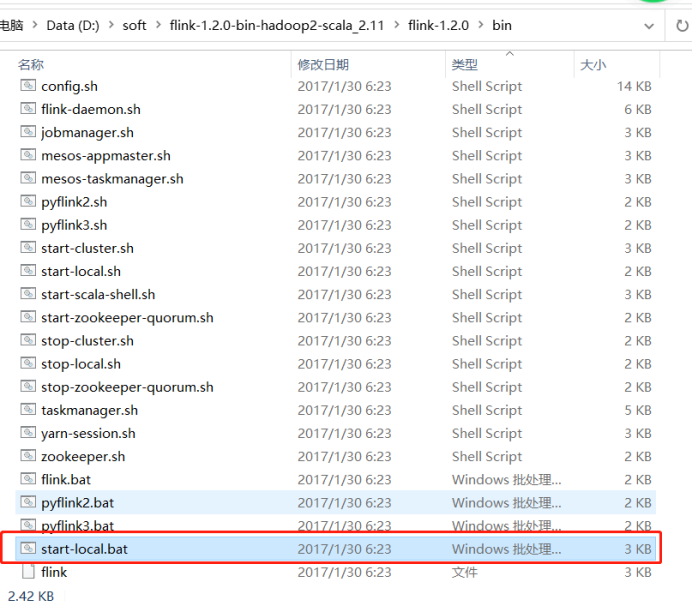Sort files by the 大小 column

click(x=593, y=65)
